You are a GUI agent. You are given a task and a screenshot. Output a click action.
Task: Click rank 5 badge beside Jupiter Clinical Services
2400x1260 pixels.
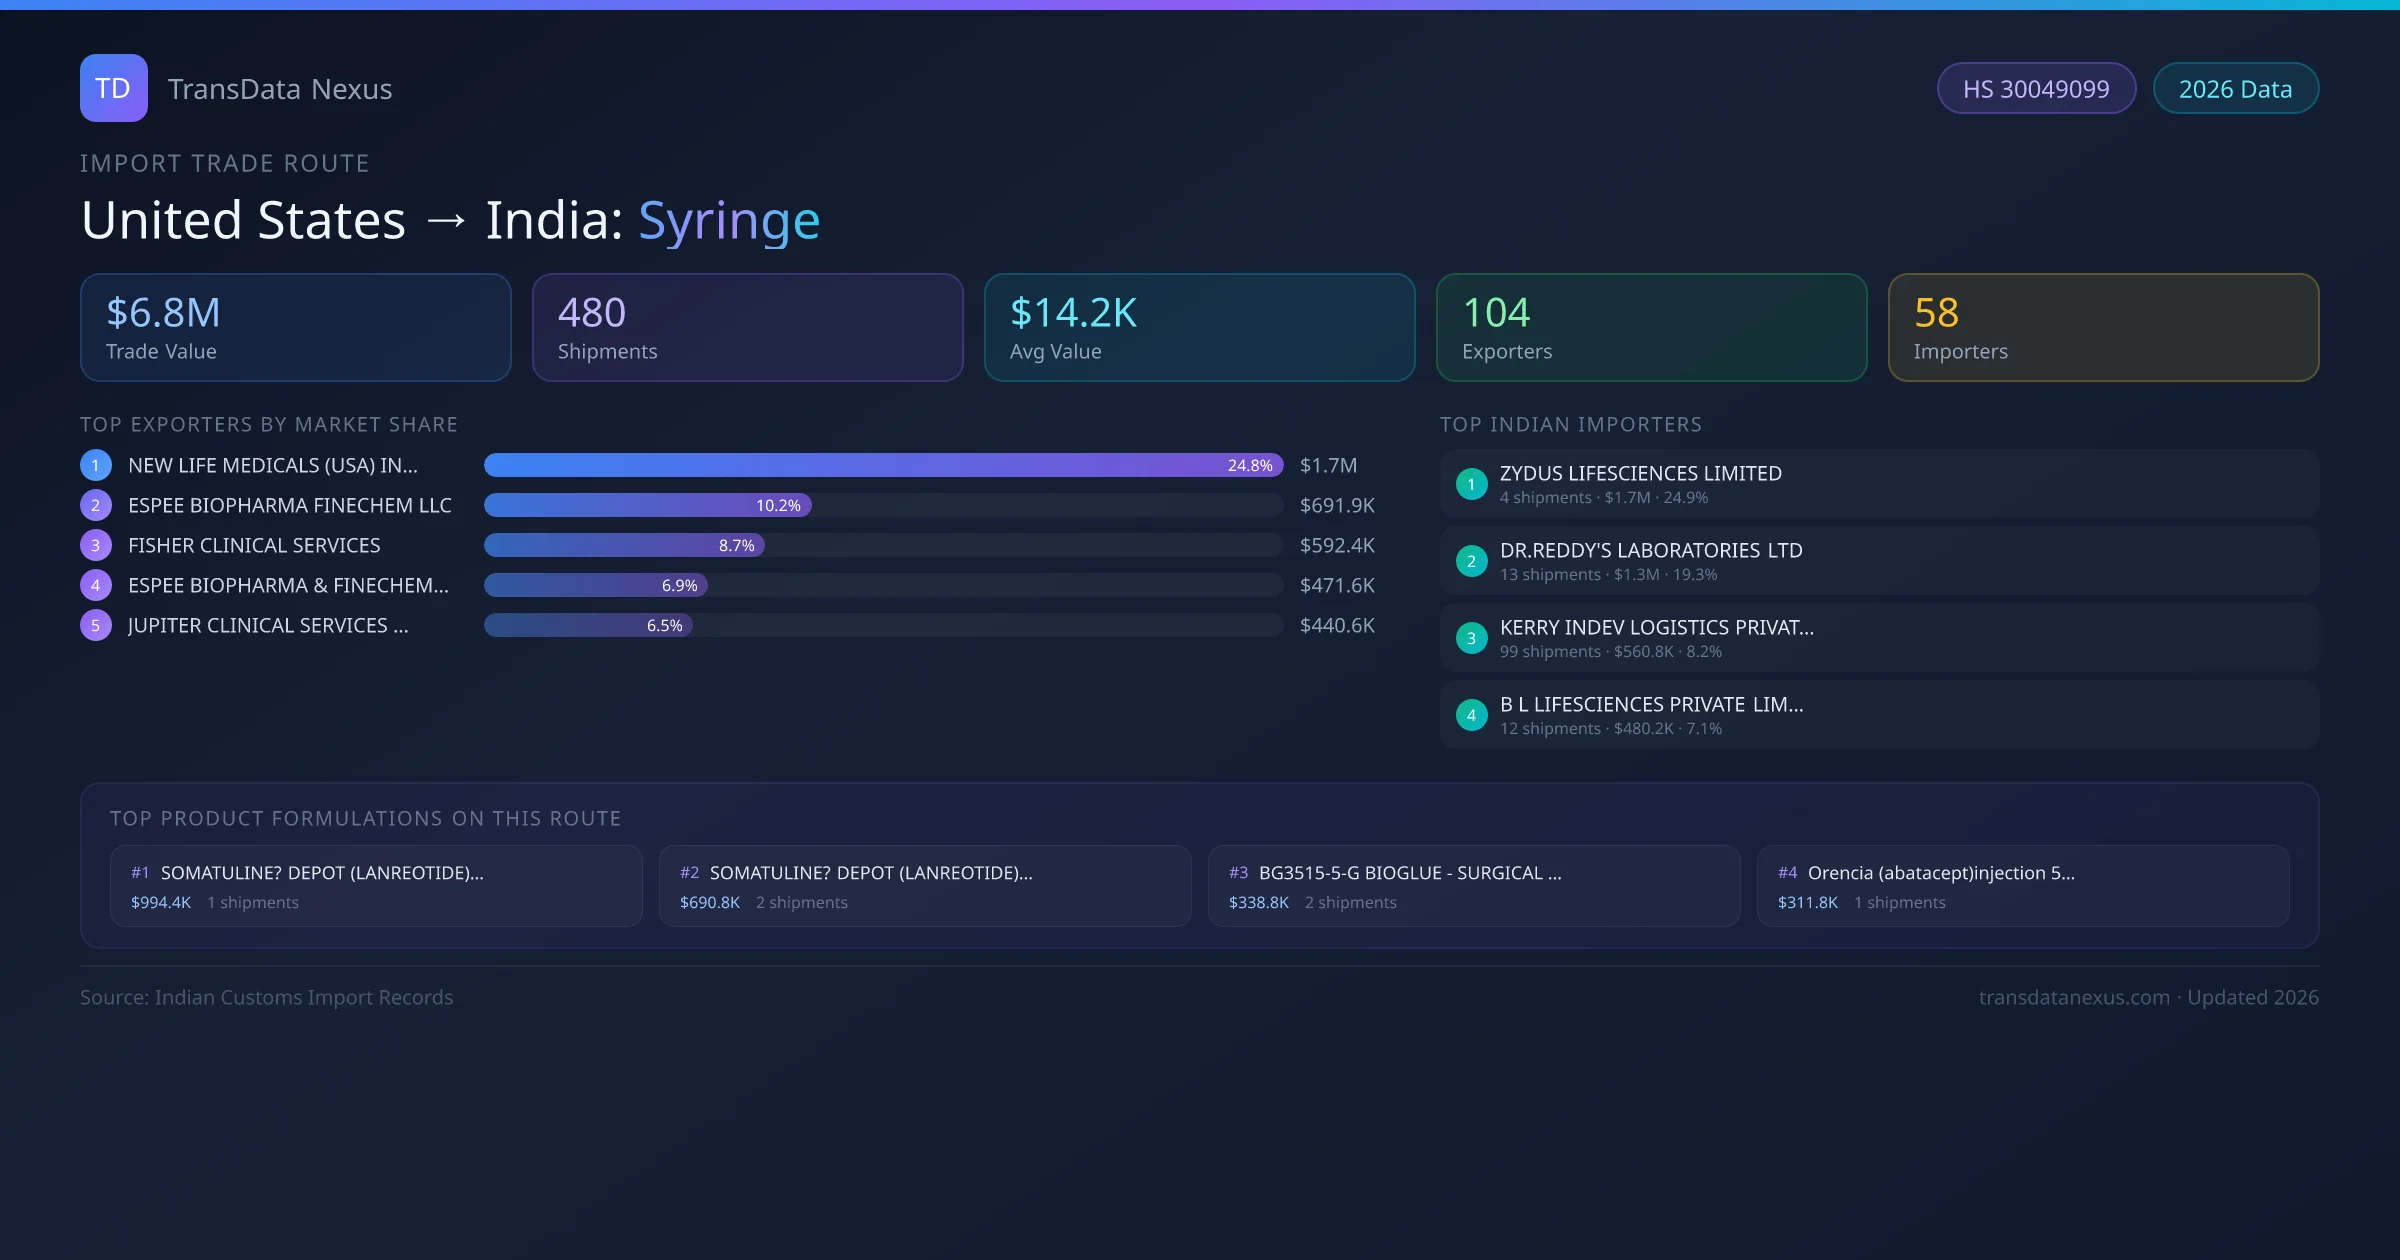(95, 625)
